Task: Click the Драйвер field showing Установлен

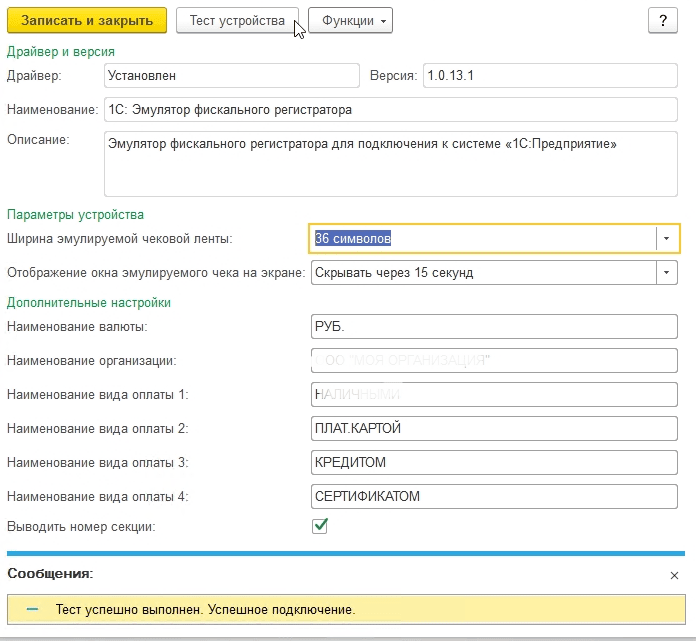Action: (x=230, y=75)
